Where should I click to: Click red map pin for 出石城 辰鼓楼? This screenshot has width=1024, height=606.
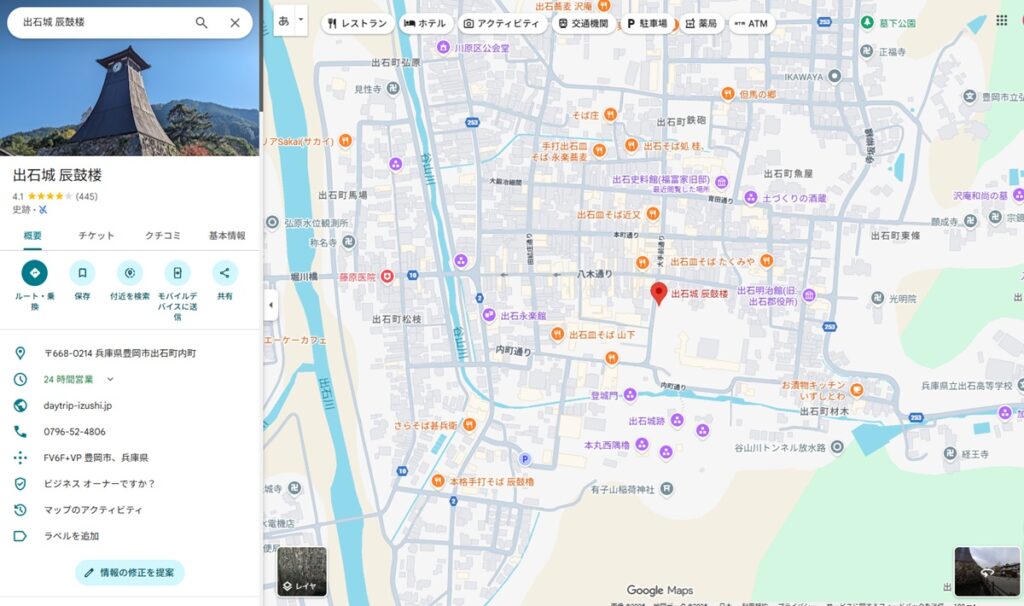point(658,293)
